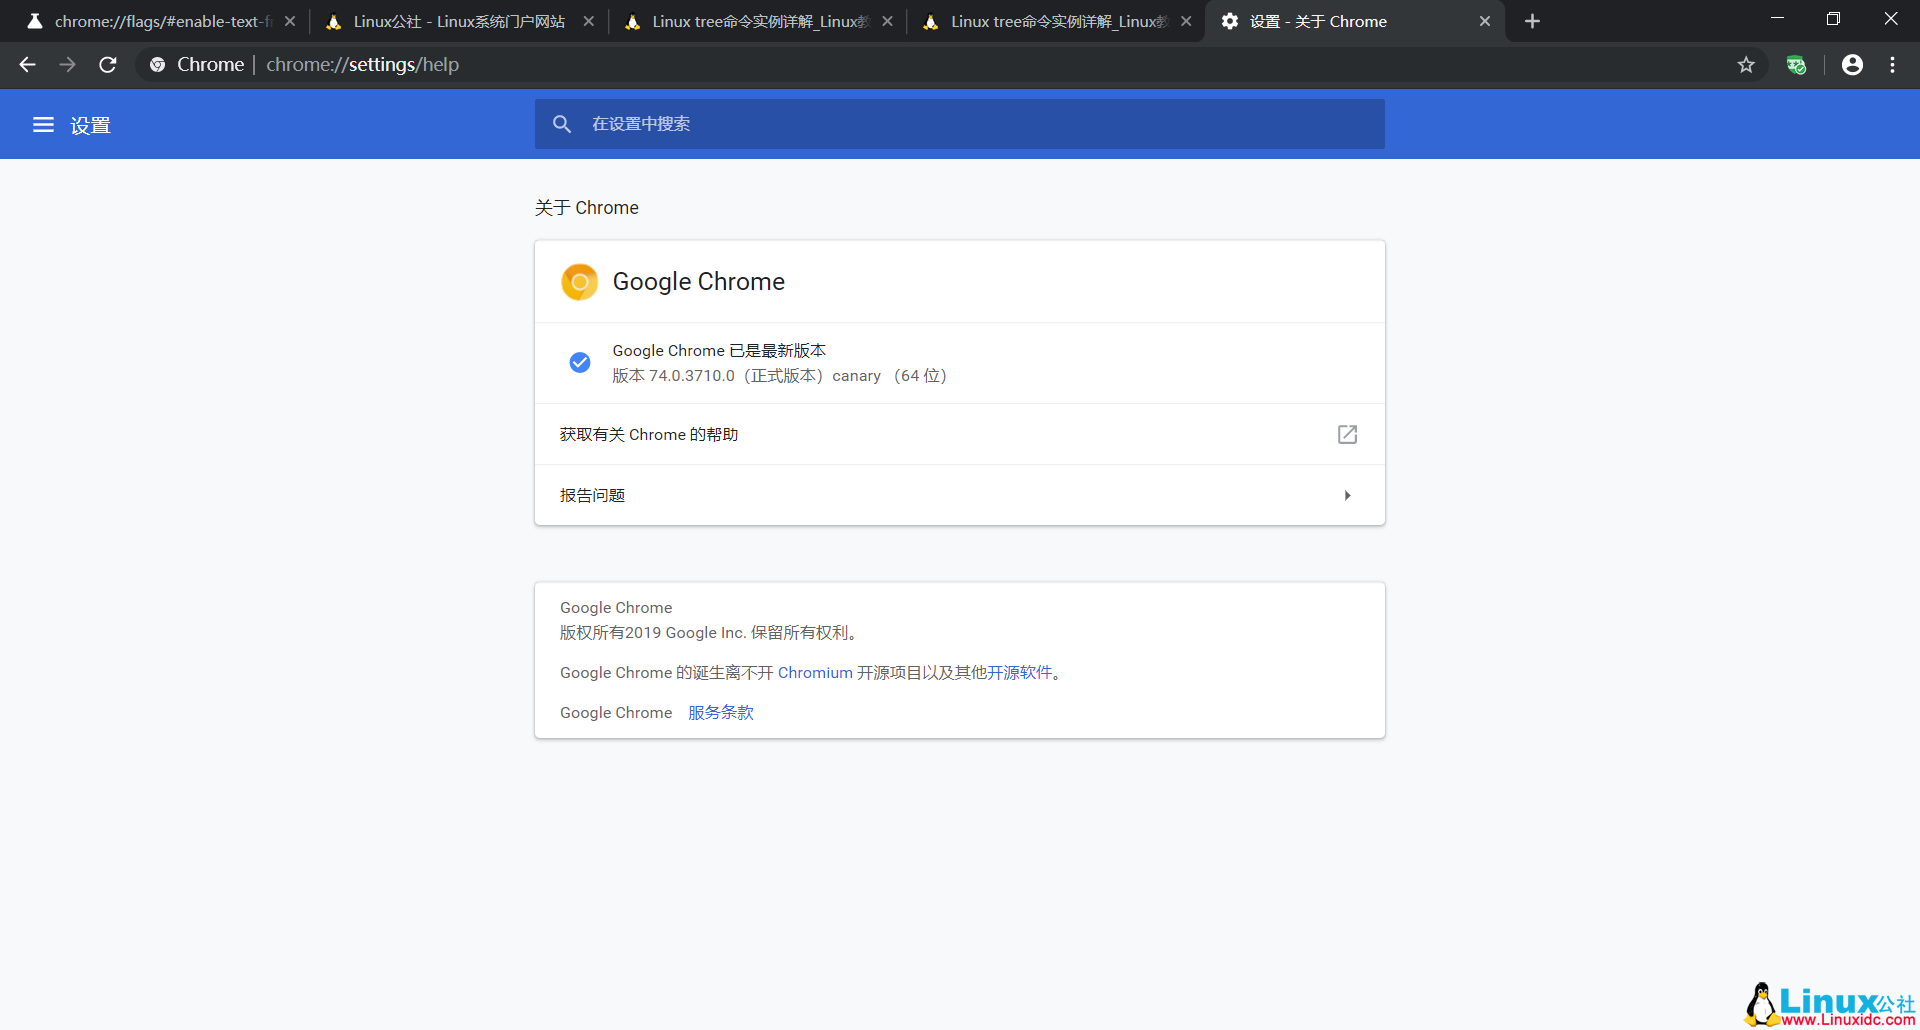This screenshot has height=1030, width=1920.
Task: Click the 设置 header title
Action: [x=90, y=125]
